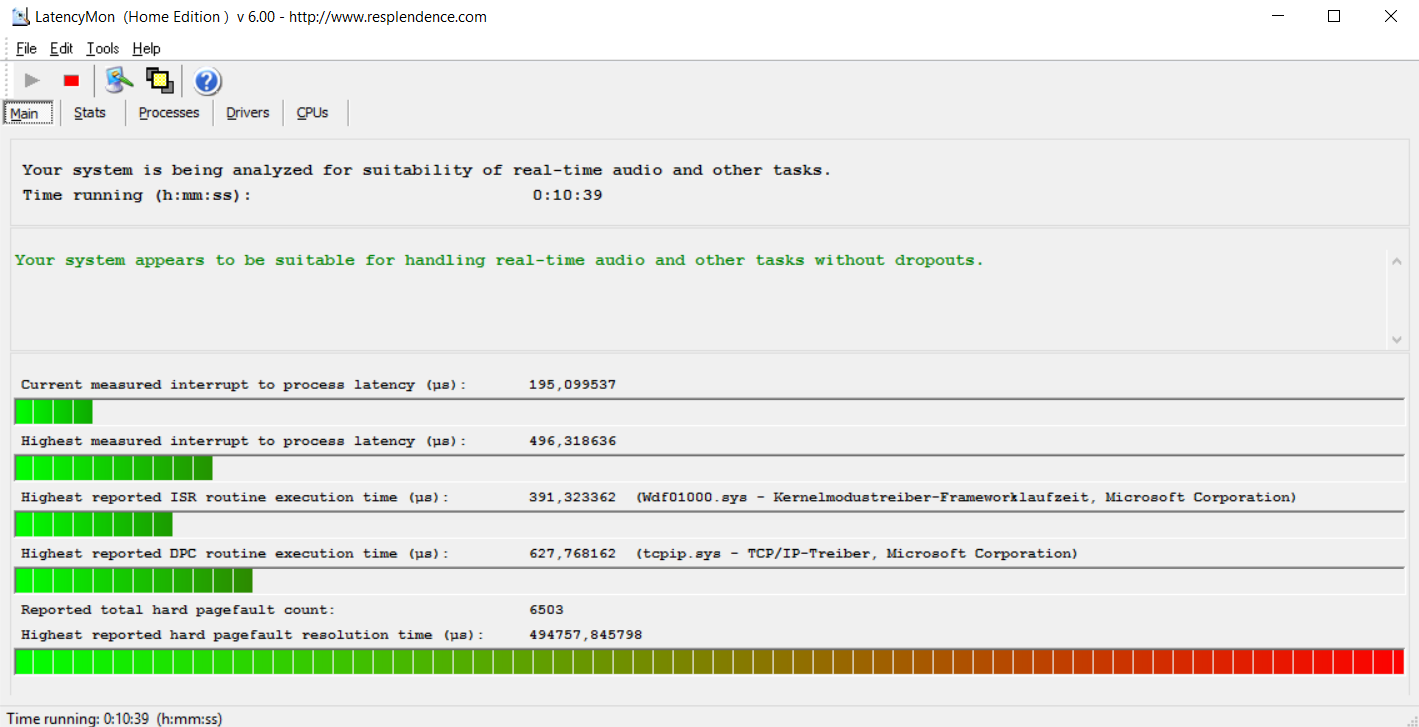1419x727 pixels.
Task: Switch to the Stats tab
Action: (90, 113)
